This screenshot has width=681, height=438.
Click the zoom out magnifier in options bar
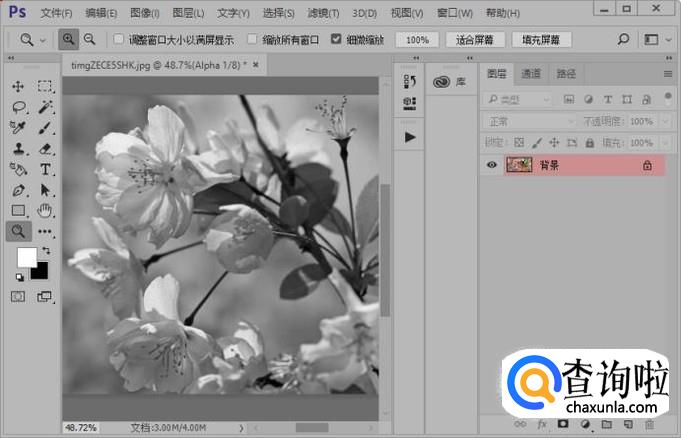[x=90, y=40]
